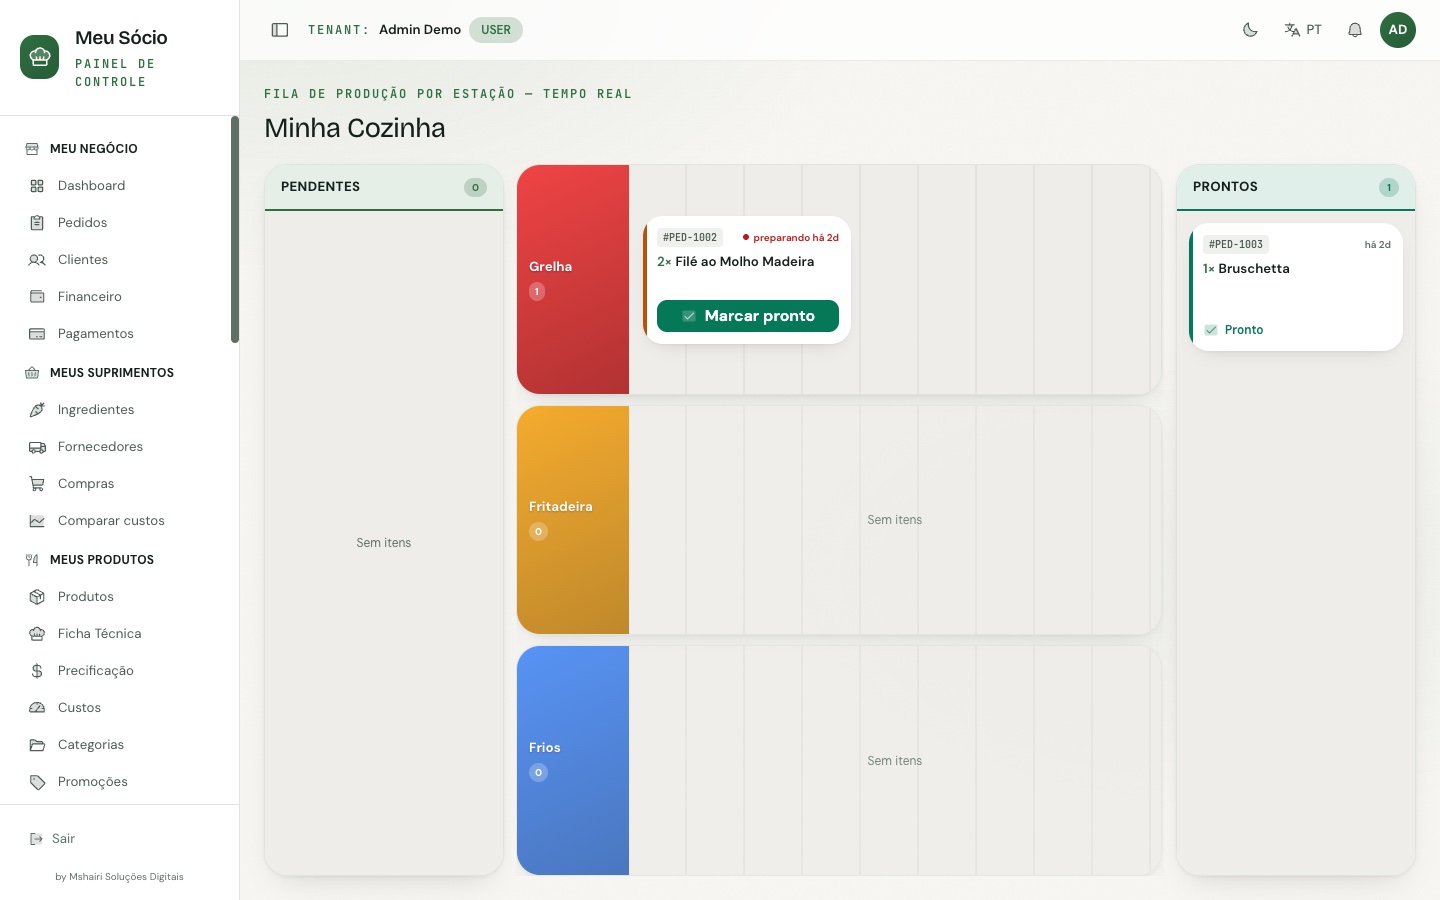The height and width of the screenshot is (900, 1440).
Task: Toggle the sidebar collapse icon
Action: click(280, 30)
